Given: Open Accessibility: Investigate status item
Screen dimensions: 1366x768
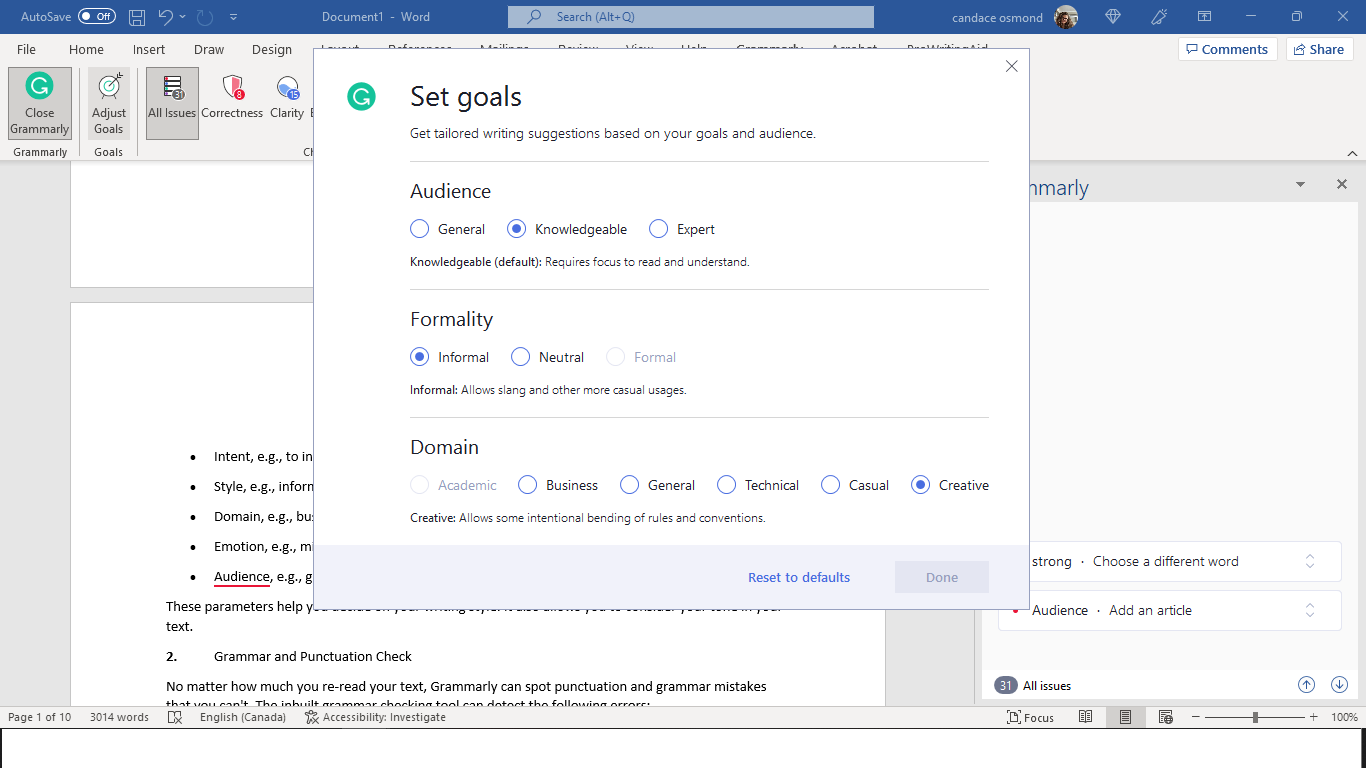Looking at the screenshot, I should coord(375,717).
